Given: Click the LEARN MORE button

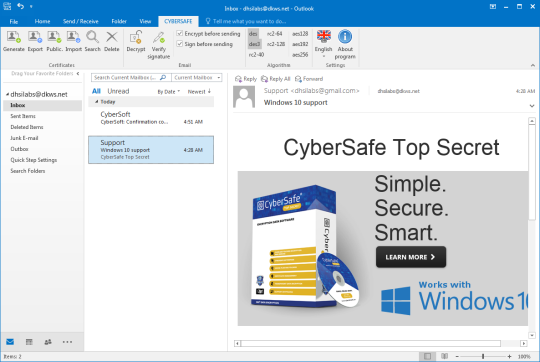Looking at the screenshot, I should click(411, 257).
